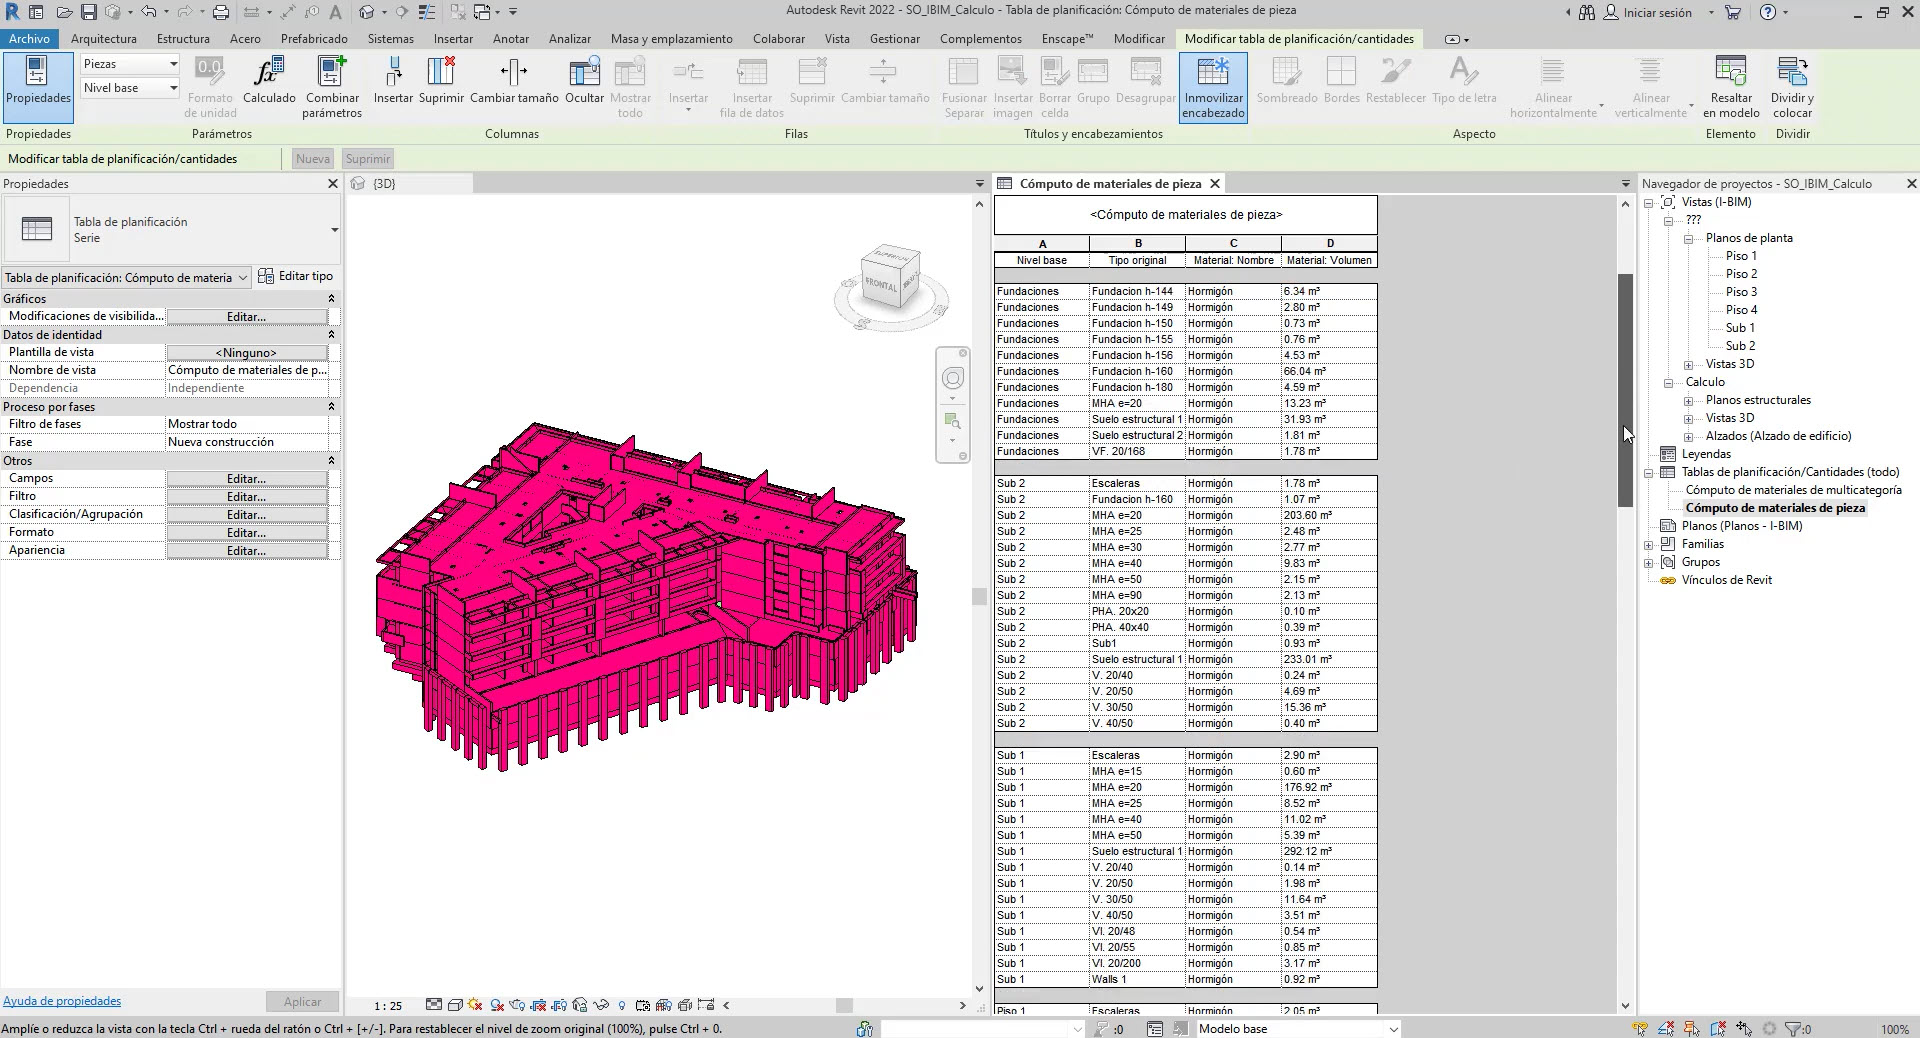The height and width of the screenshot is (1038, 1920).
Task: Open the Nivel base parameter dropdown
Action: 130,88
